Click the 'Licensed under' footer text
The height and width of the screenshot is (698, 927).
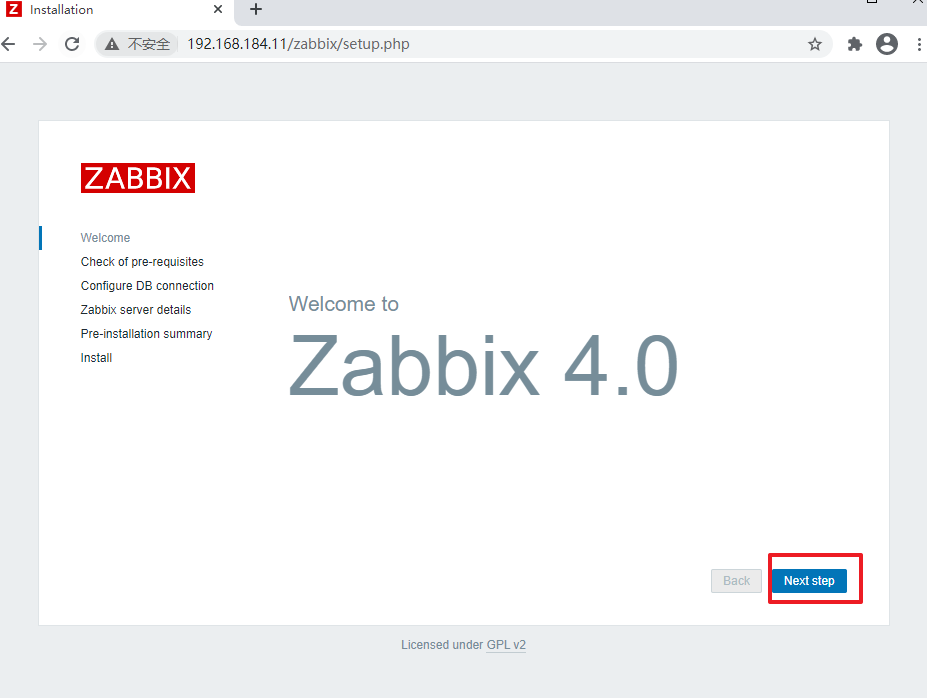click(442, 645)
